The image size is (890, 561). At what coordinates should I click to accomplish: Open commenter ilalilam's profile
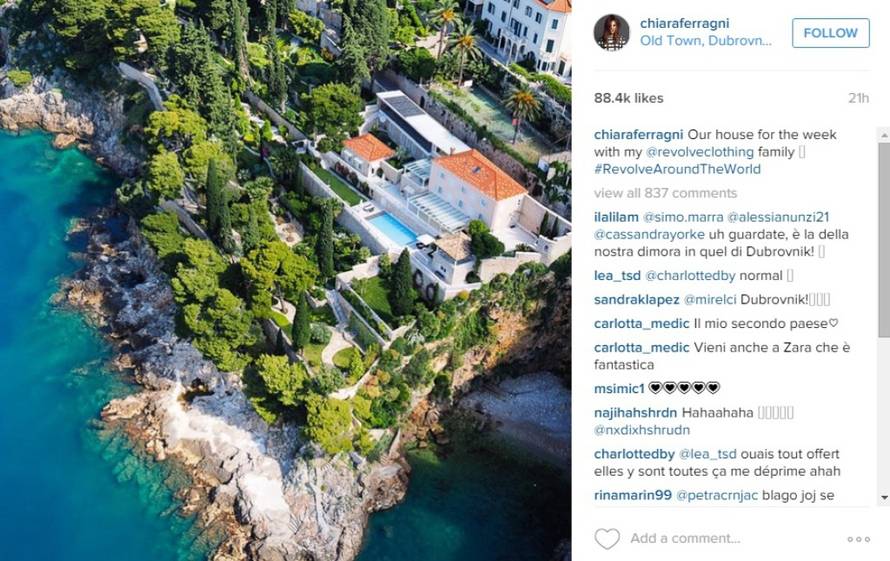tap(616, 217)
